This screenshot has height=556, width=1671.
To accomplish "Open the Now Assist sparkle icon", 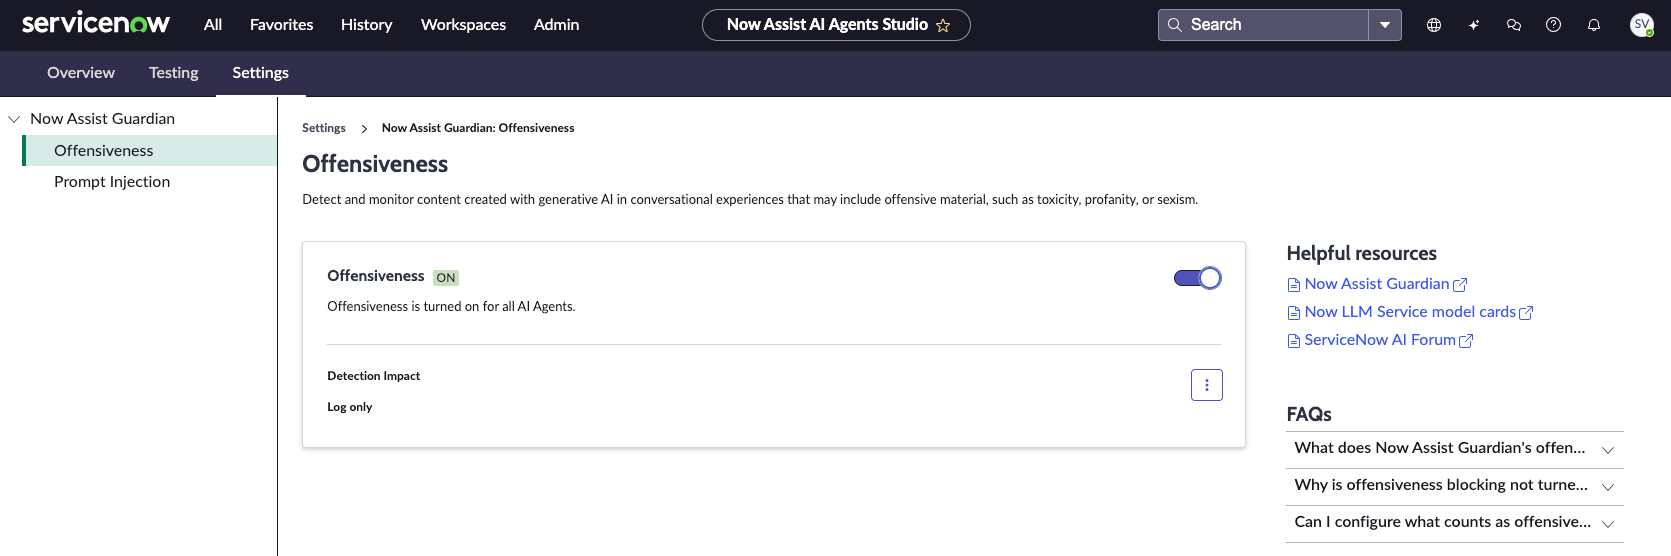I will pos(1474,25).
